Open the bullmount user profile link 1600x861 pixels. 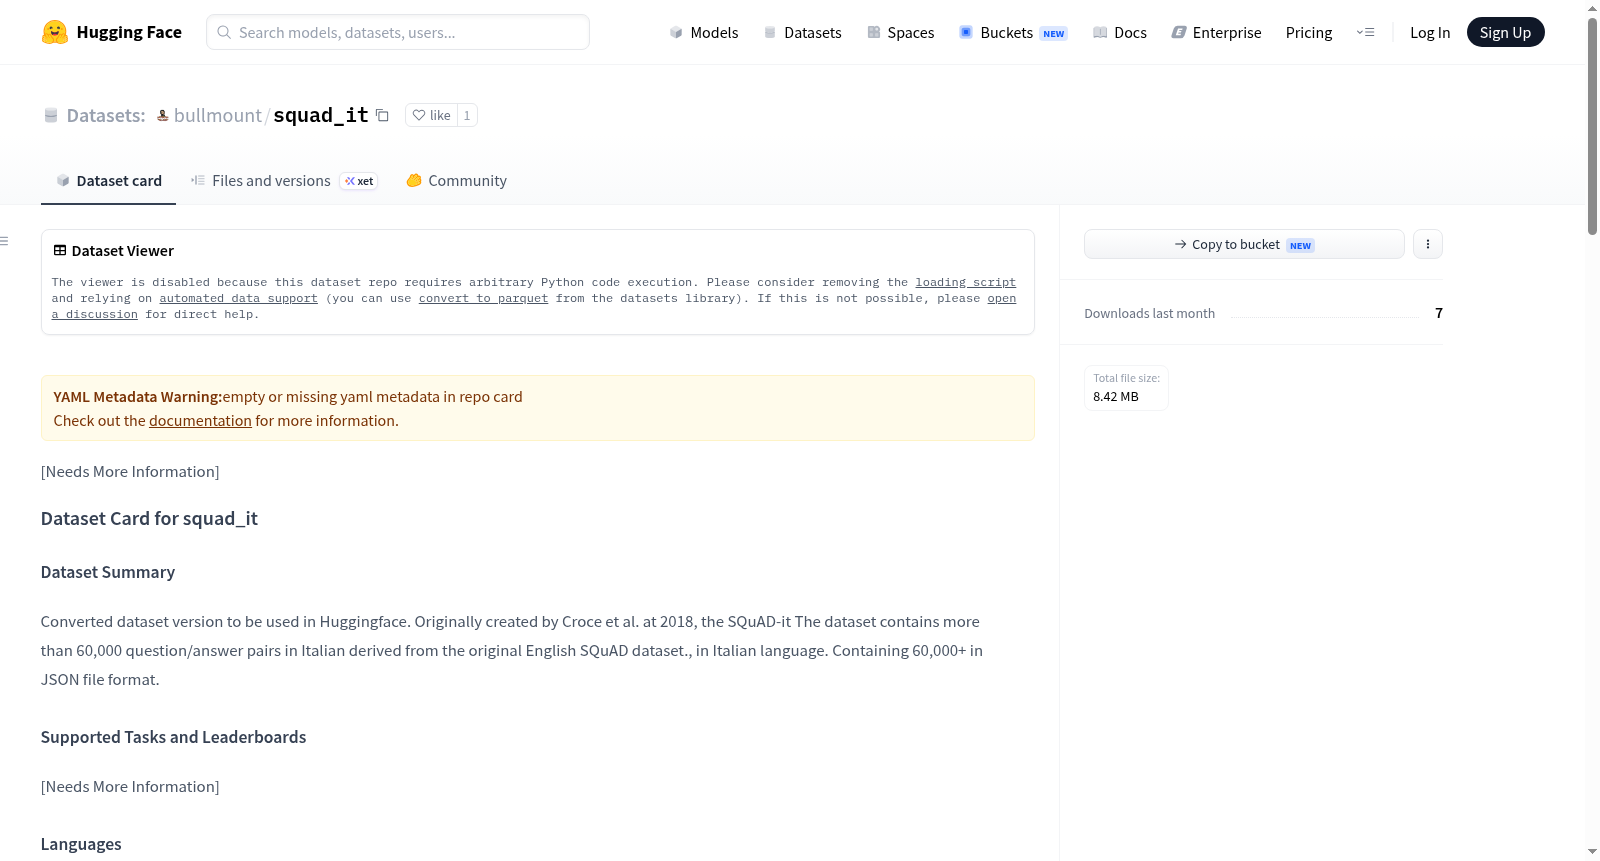[218, 115]
